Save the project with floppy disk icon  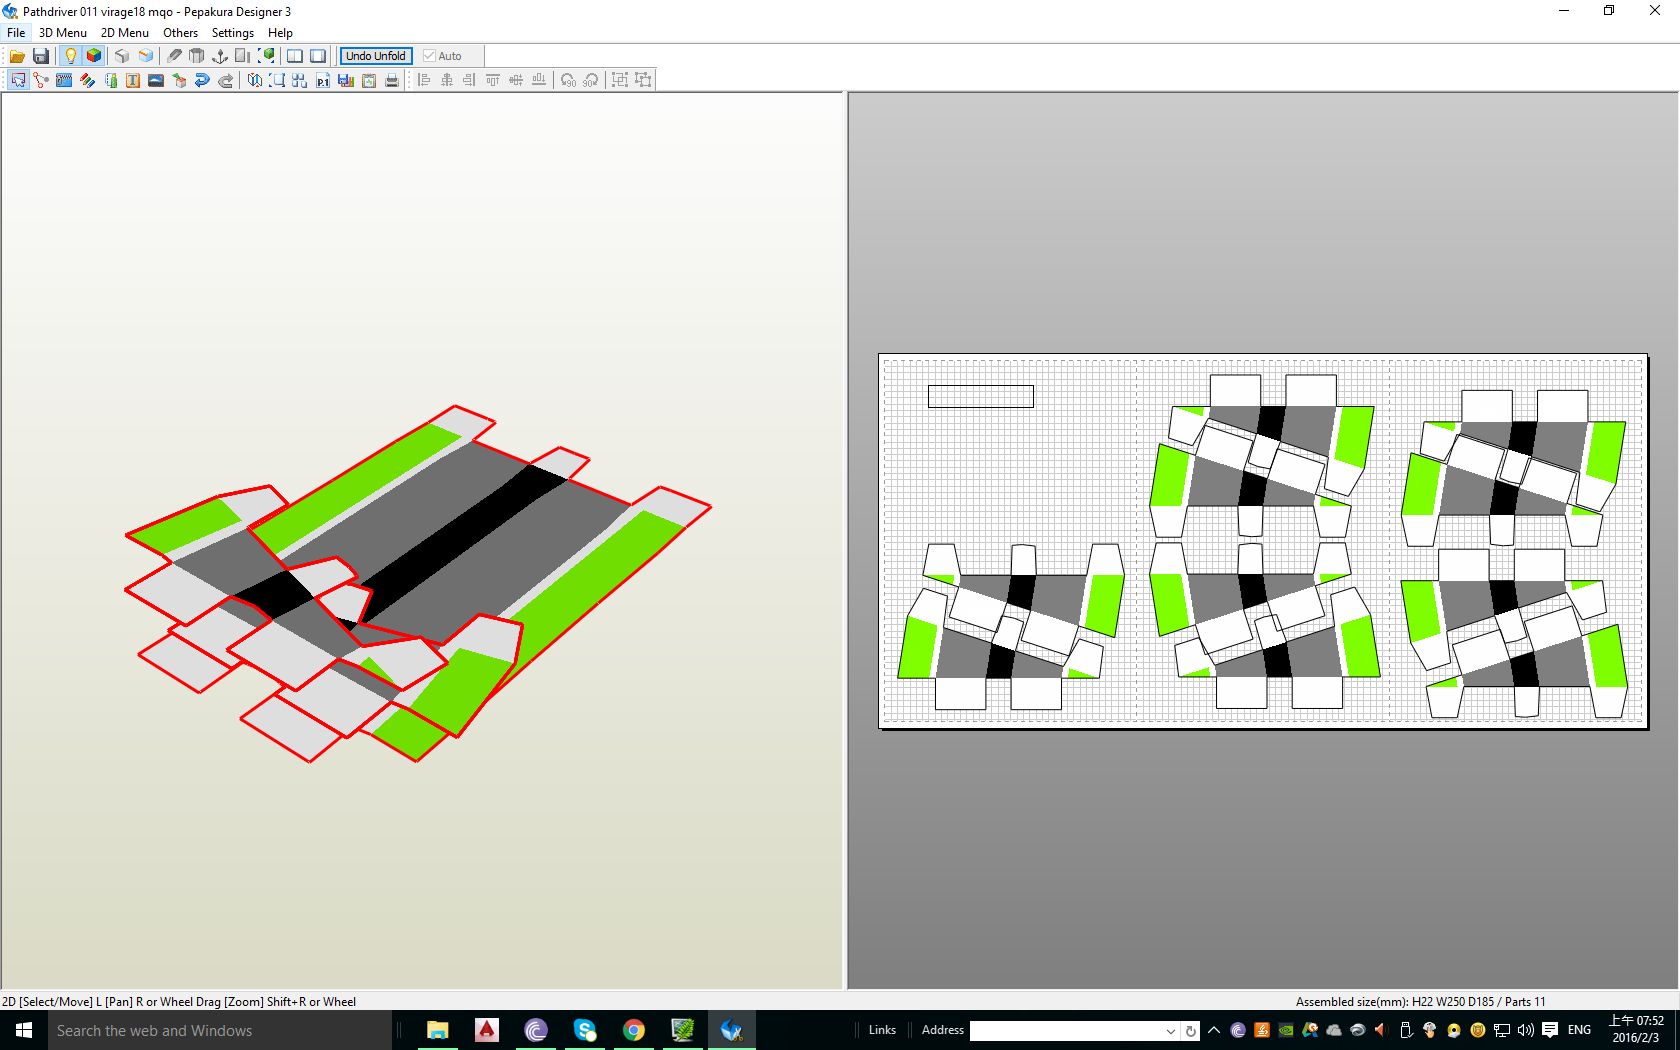(41, 56)
